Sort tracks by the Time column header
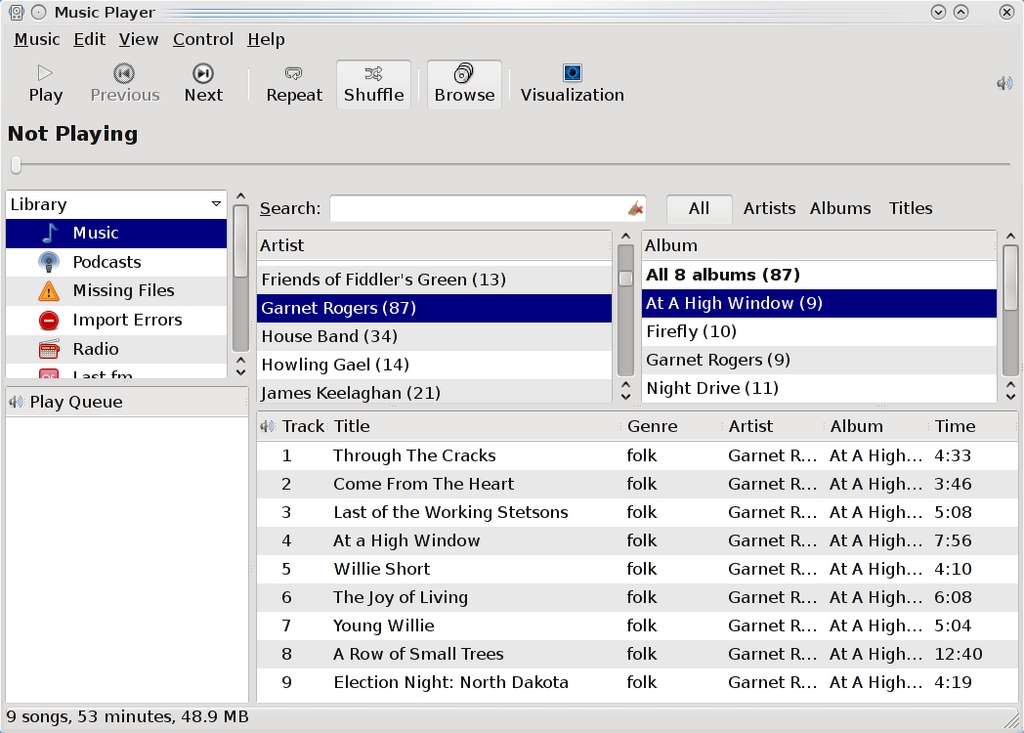Viewport: 1024px width, 733px height. [955, 426]
